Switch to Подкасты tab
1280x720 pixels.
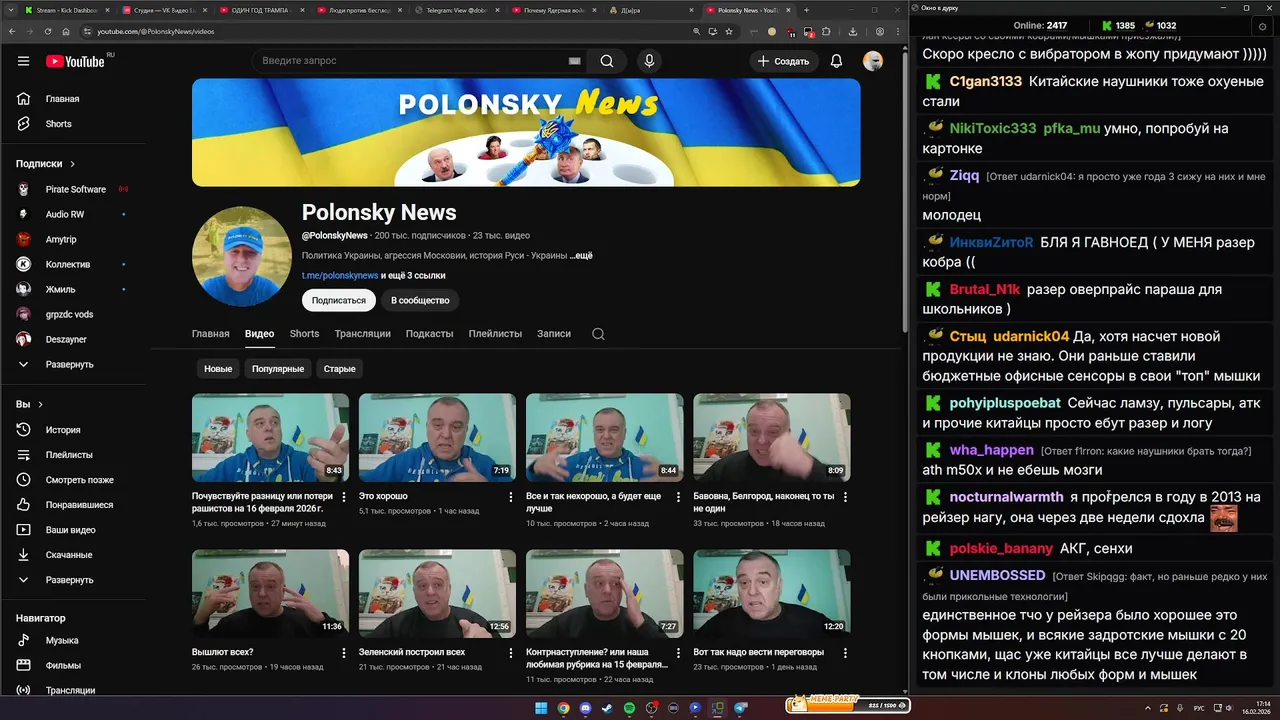[429, 334]
